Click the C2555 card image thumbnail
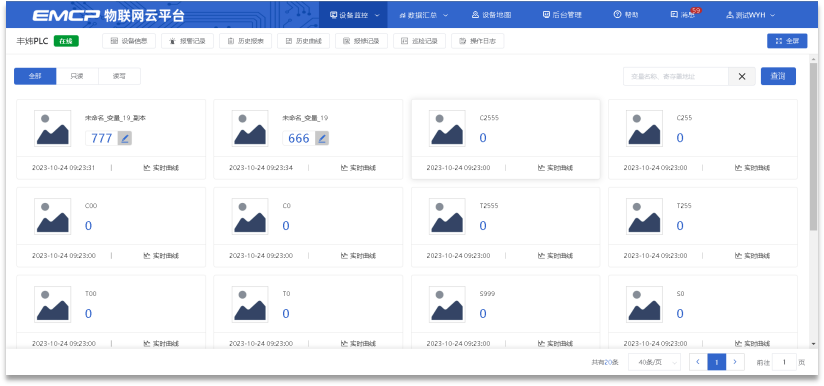 (447, 128)
